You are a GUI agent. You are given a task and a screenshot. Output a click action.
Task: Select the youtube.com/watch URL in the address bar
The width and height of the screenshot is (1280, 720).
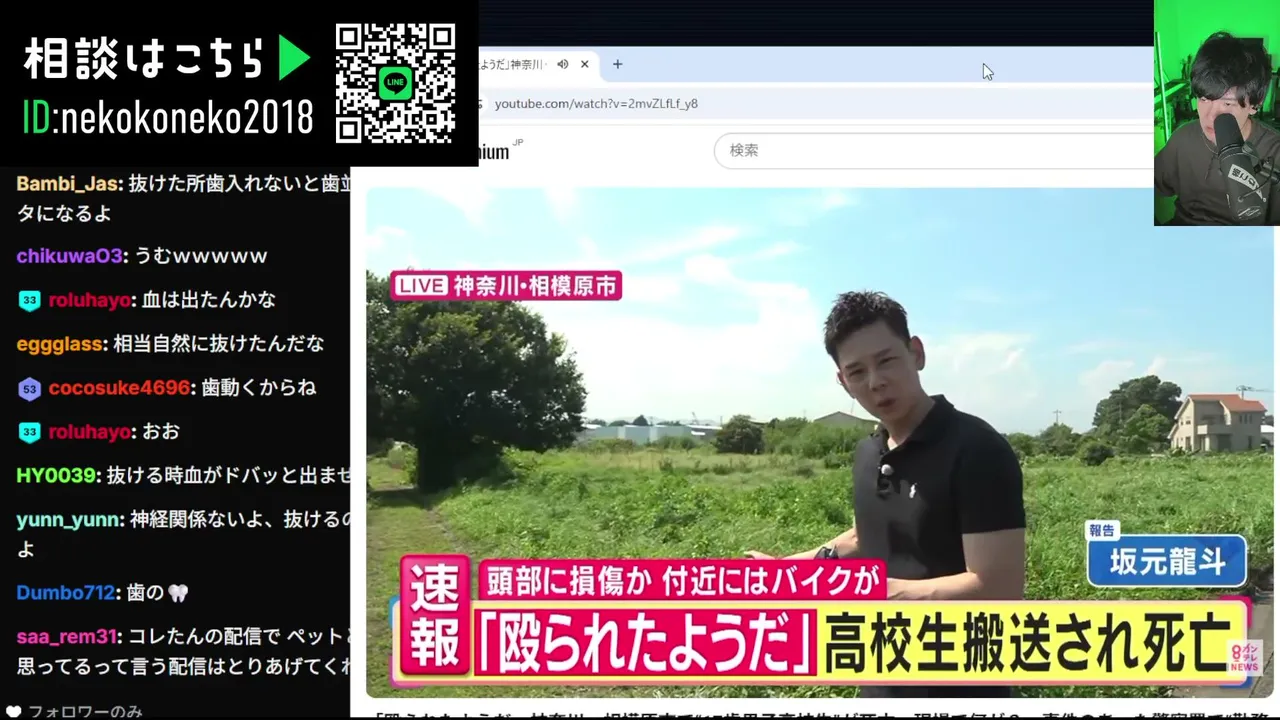[x=596, y=103]
